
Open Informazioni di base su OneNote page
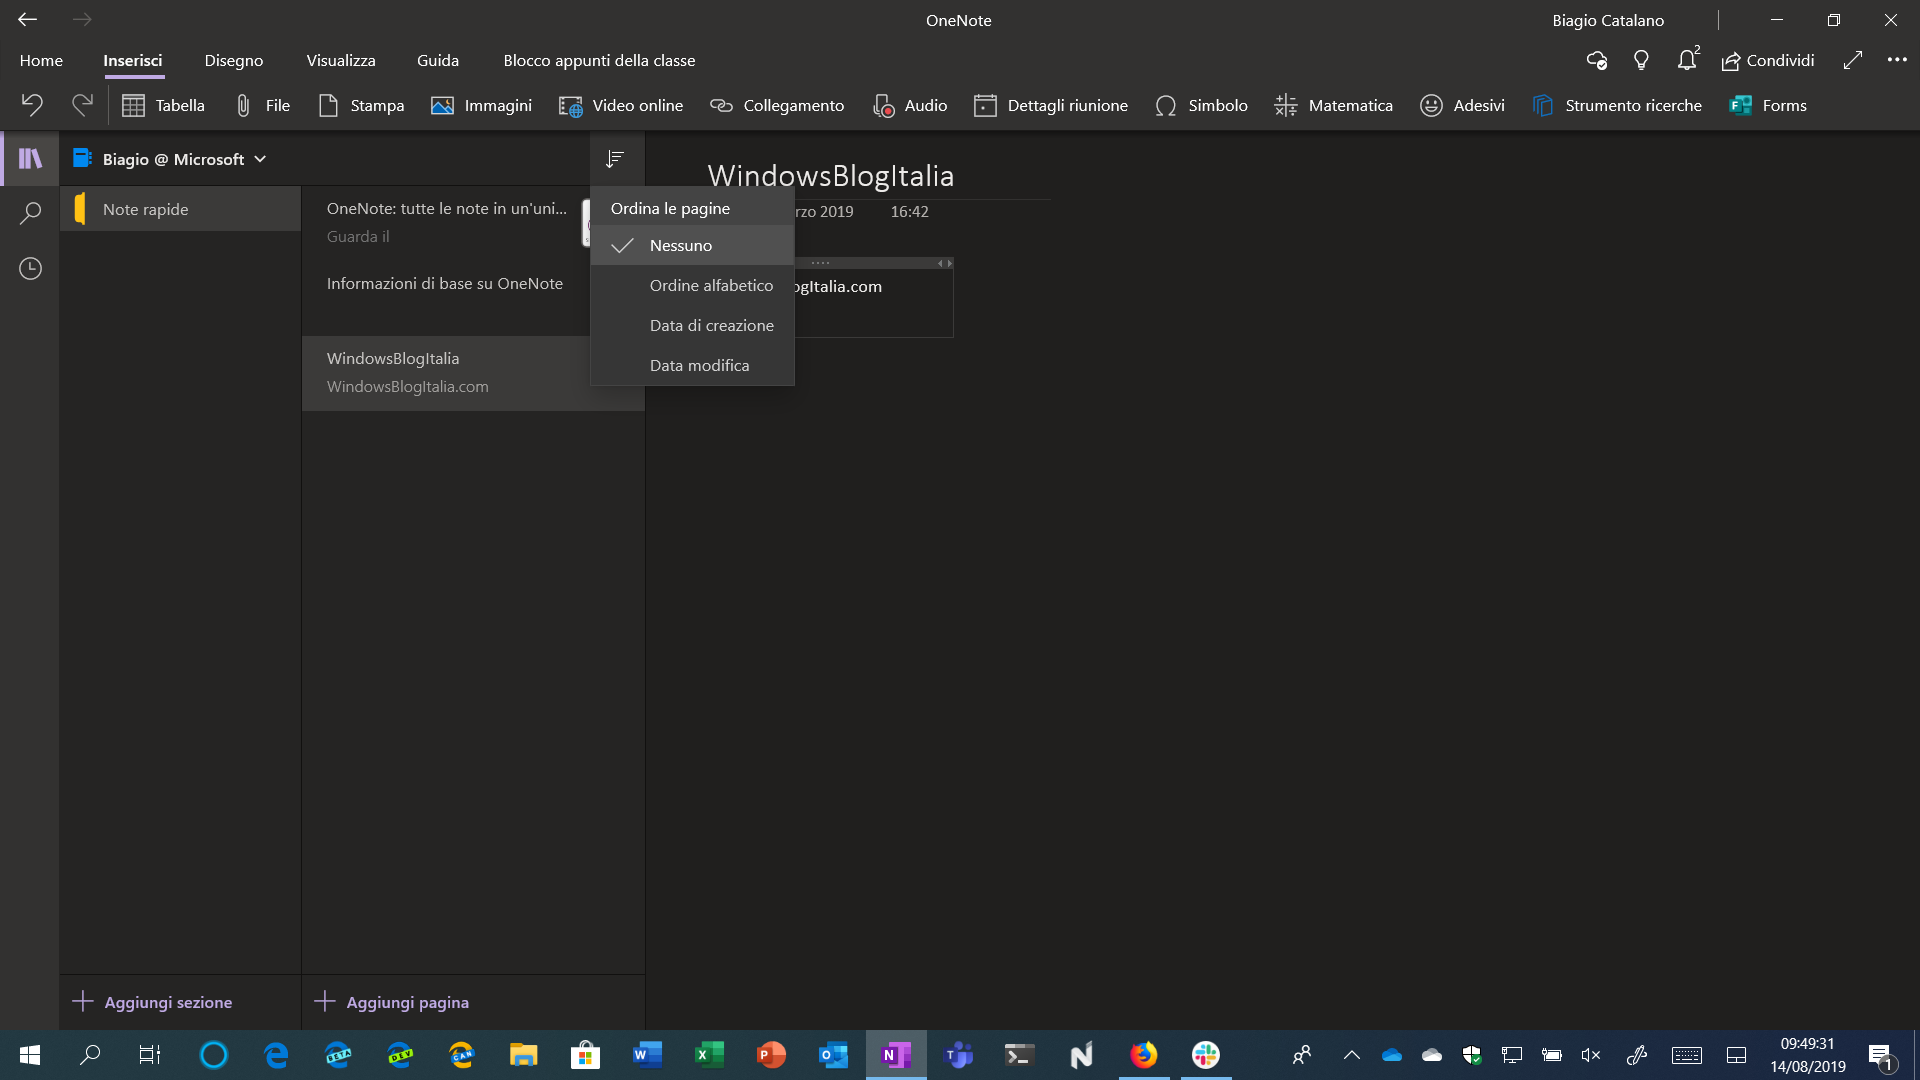(x=446, y=297)
